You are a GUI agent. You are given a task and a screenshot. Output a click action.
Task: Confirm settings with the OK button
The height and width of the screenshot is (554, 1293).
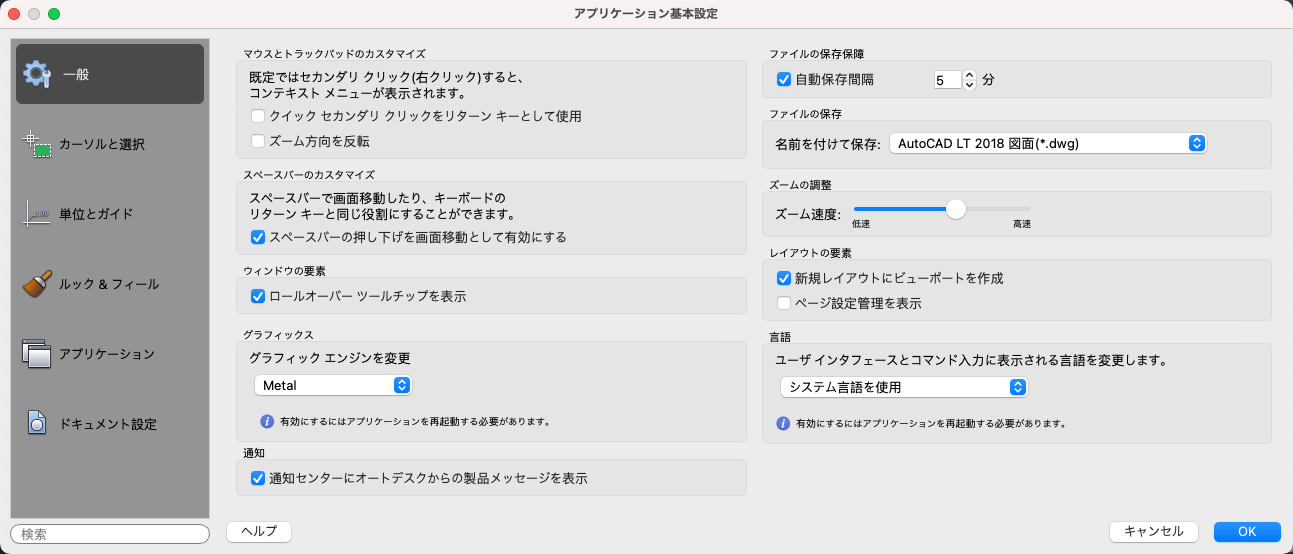(1246, 532)
